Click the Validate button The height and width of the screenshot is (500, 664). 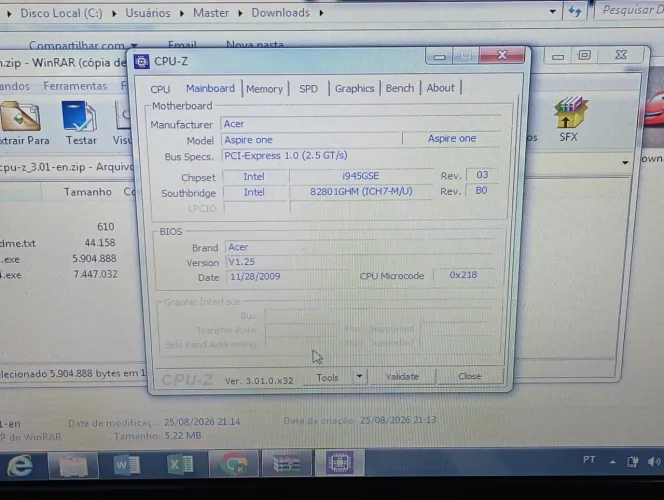tap(402, 376)
